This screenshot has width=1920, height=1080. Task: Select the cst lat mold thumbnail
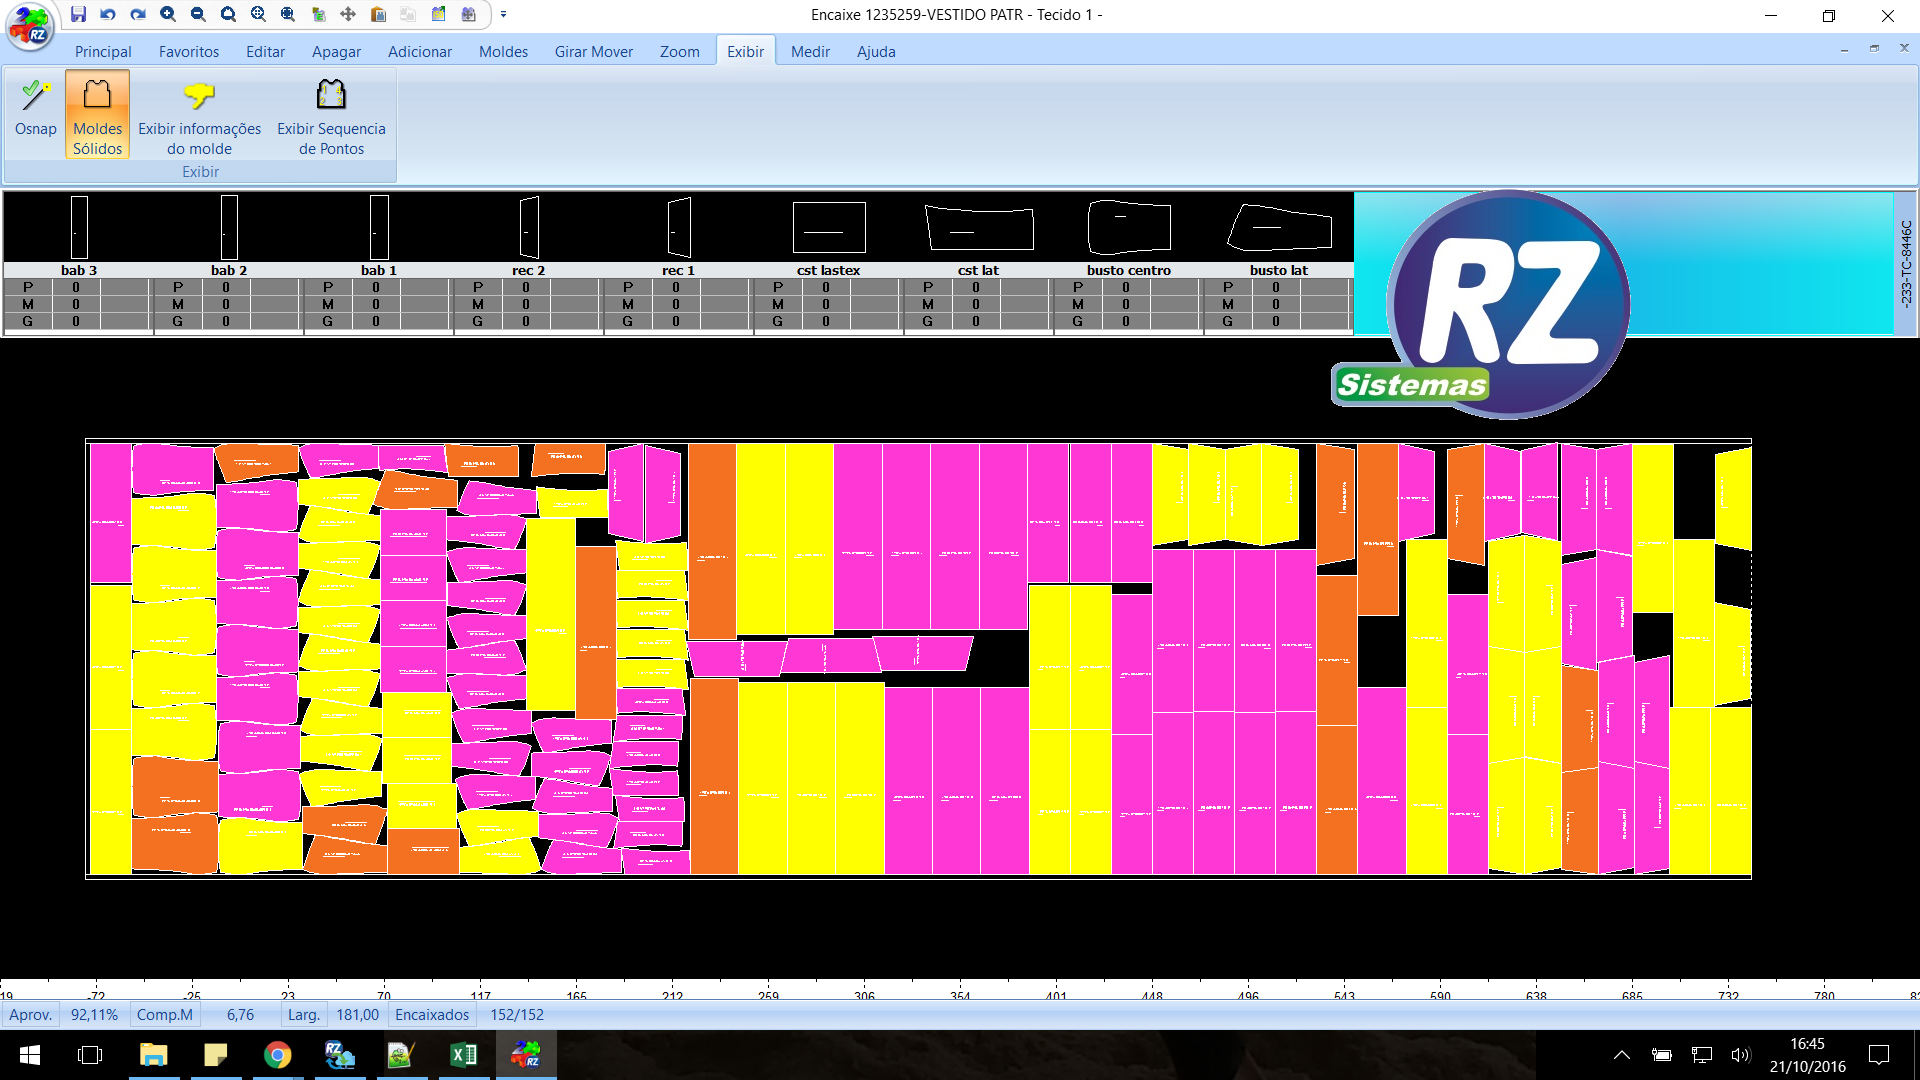coord(979,228)
